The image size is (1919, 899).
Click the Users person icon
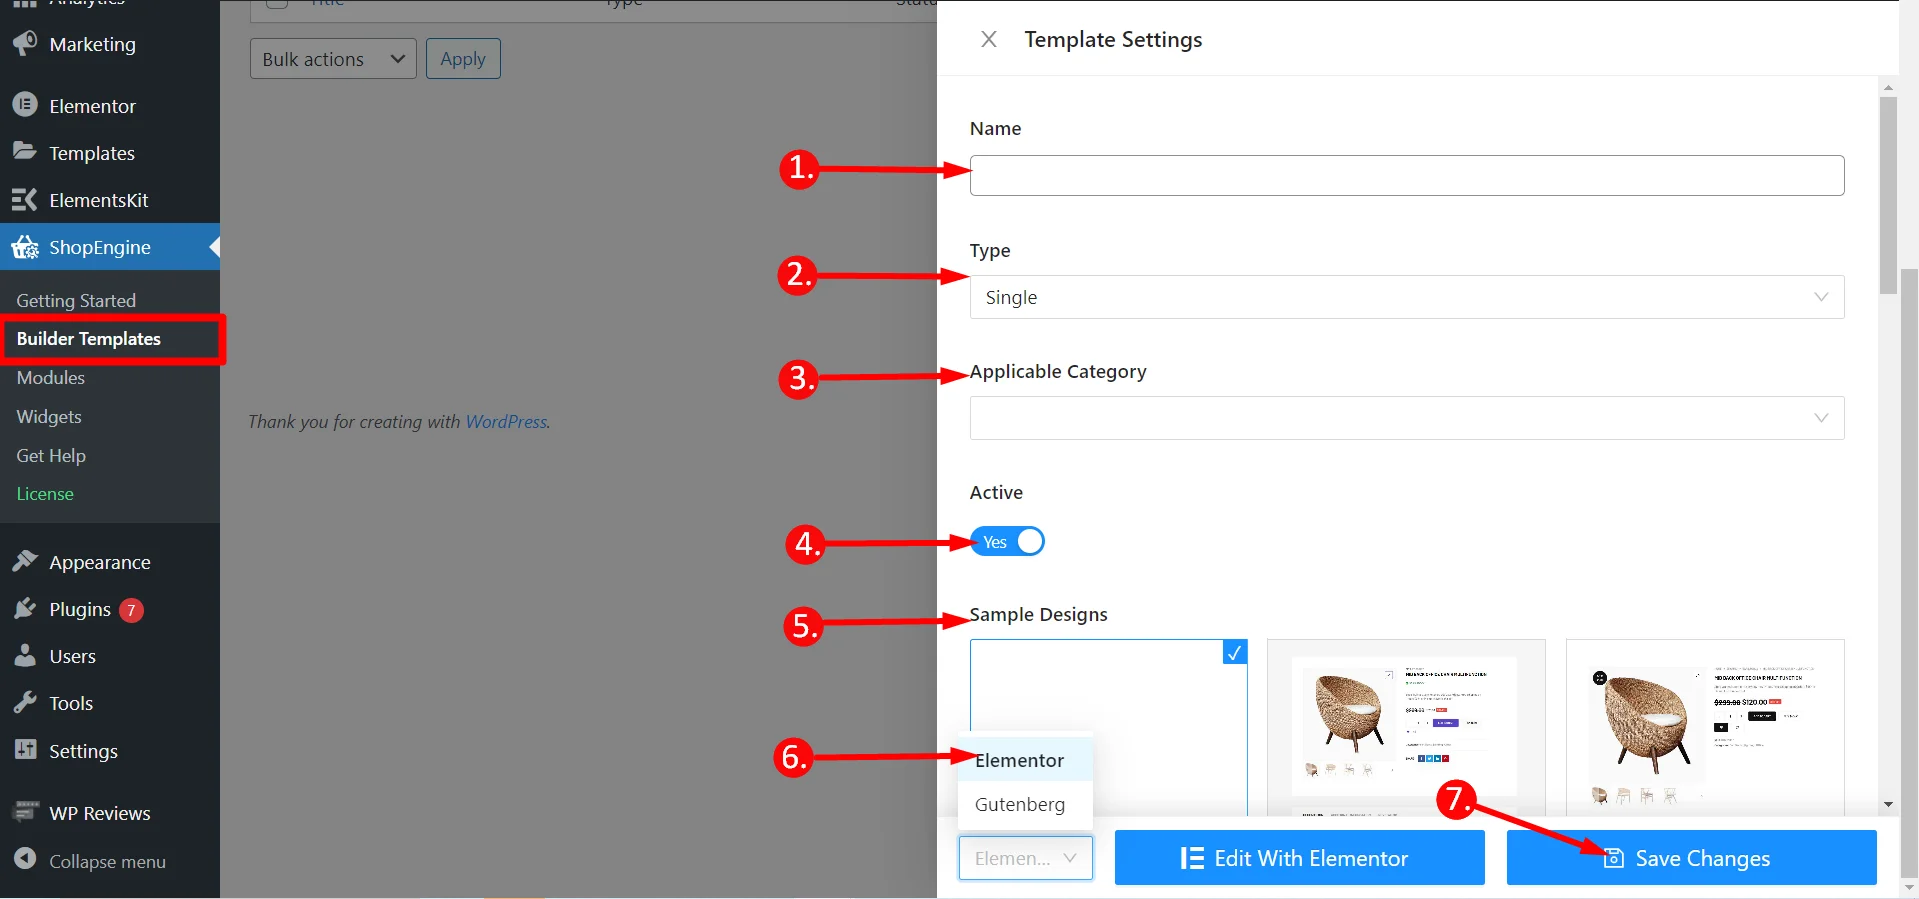click(25, 656)
